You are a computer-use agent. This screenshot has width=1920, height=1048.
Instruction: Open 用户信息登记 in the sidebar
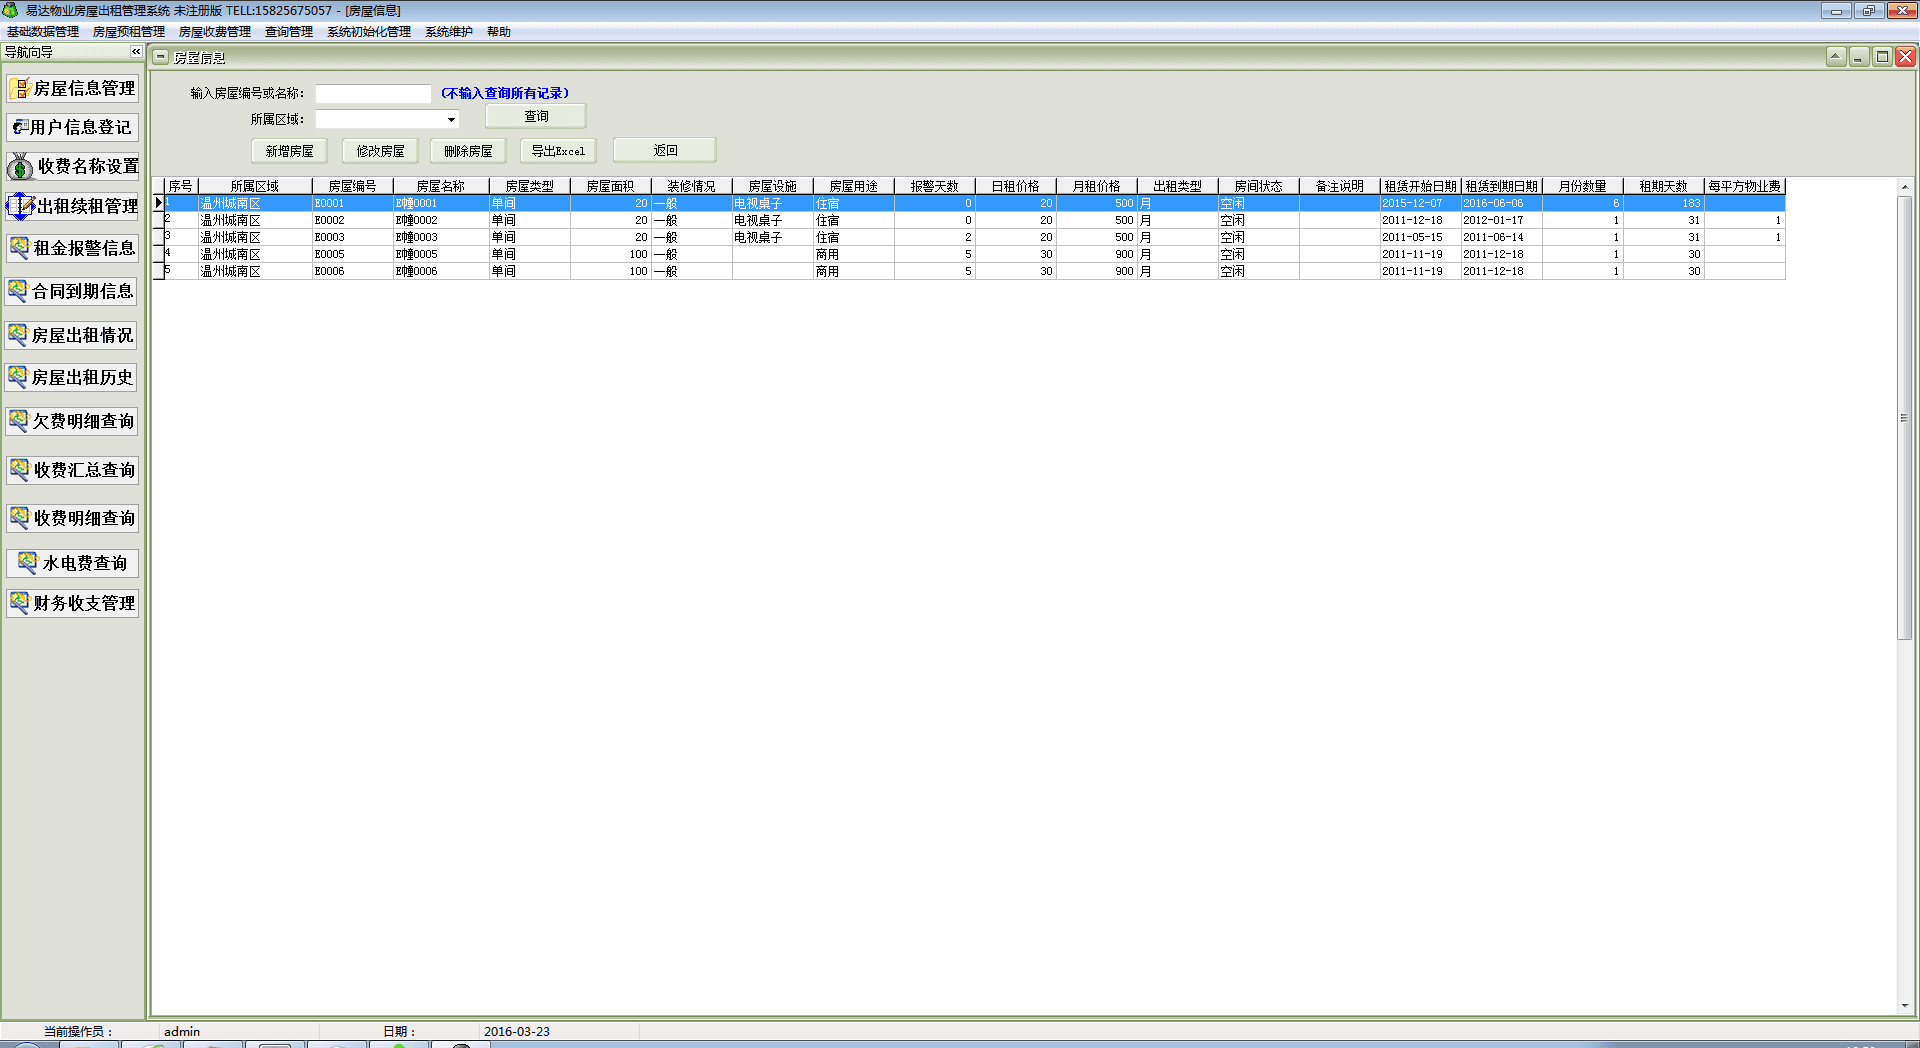[72, 127]
